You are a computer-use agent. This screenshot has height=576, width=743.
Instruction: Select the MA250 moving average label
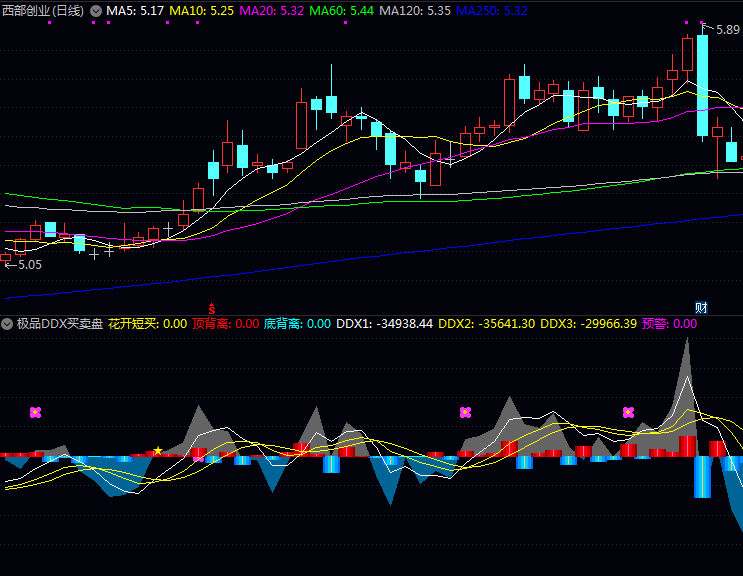tap(492, 10)
